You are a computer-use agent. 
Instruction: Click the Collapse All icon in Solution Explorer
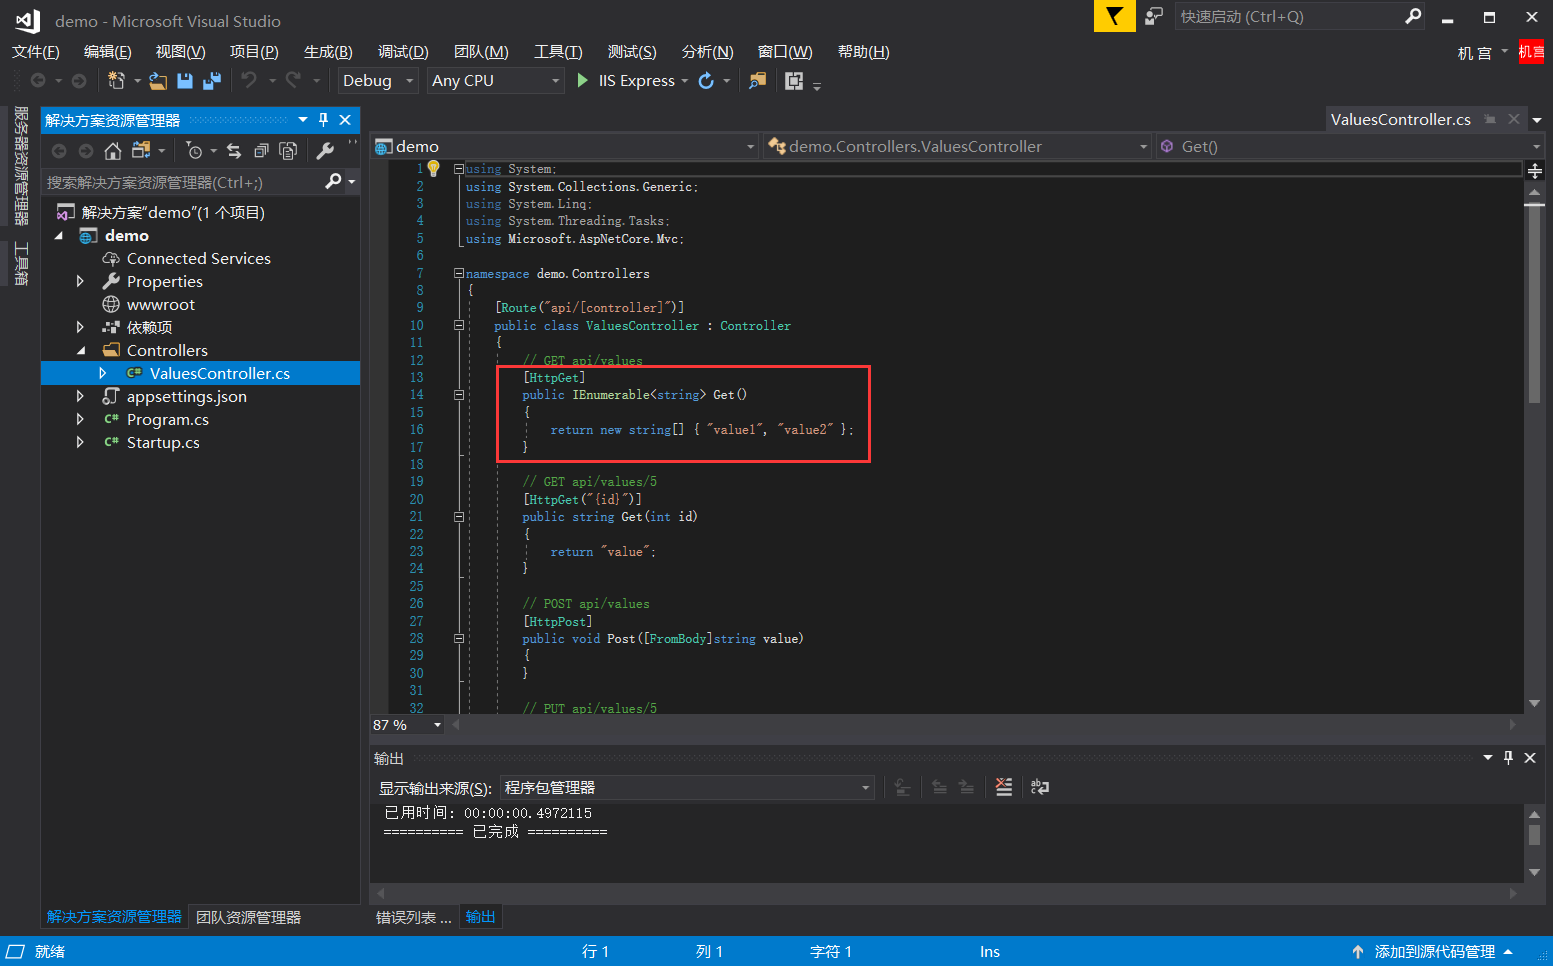pyautogui.click(x=261, y=151)
